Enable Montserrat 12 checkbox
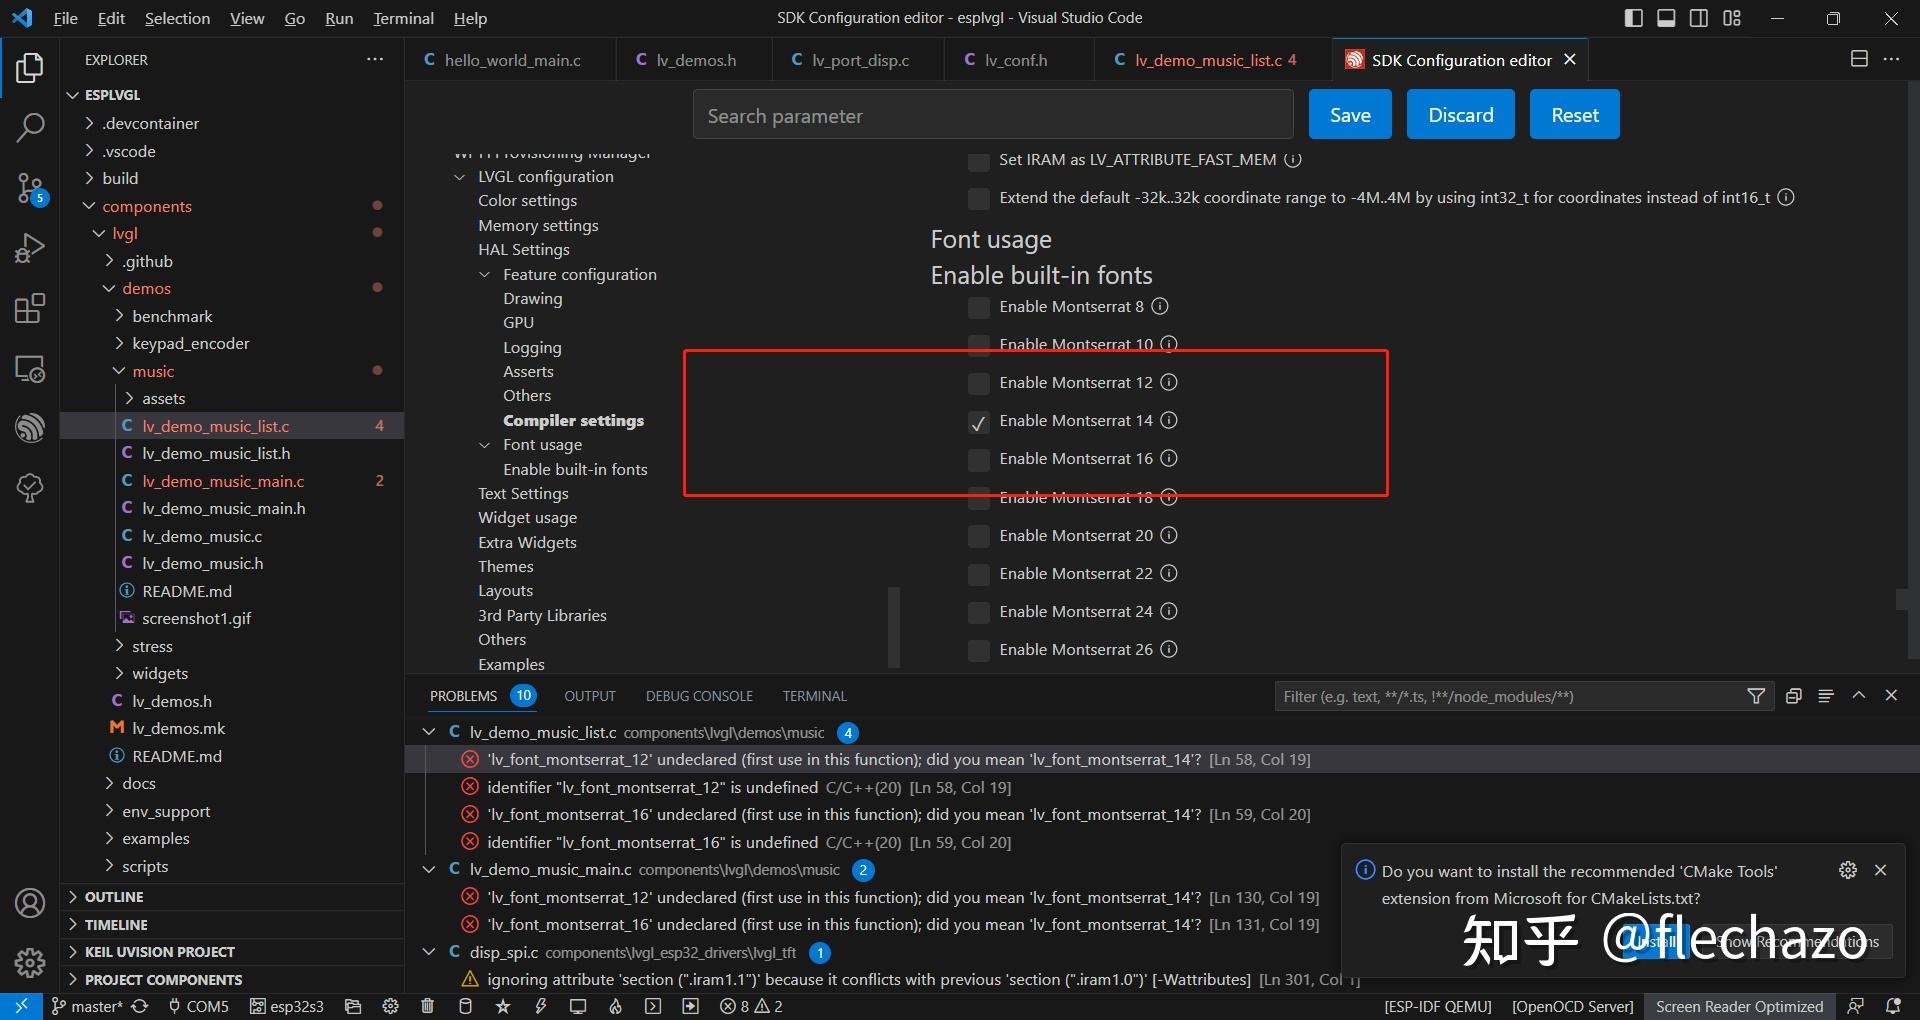Viewport: 1920px width, 1020px height. click(979, 383)
